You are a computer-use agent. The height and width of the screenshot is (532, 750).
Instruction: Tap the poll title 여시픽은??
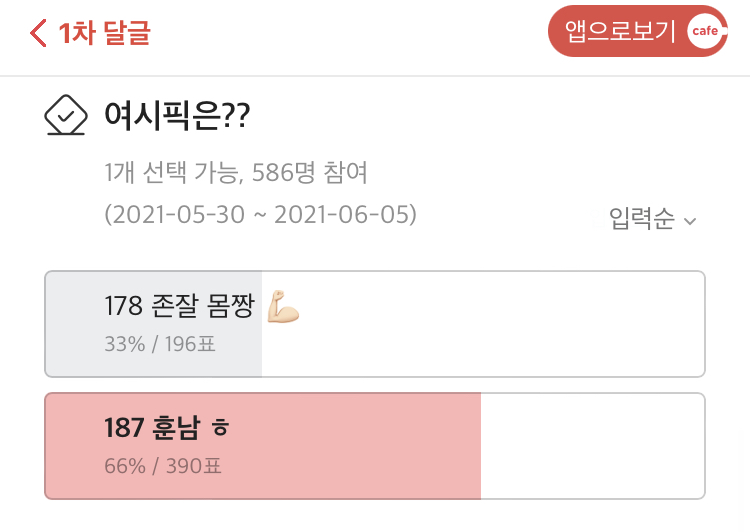point(176,116)
